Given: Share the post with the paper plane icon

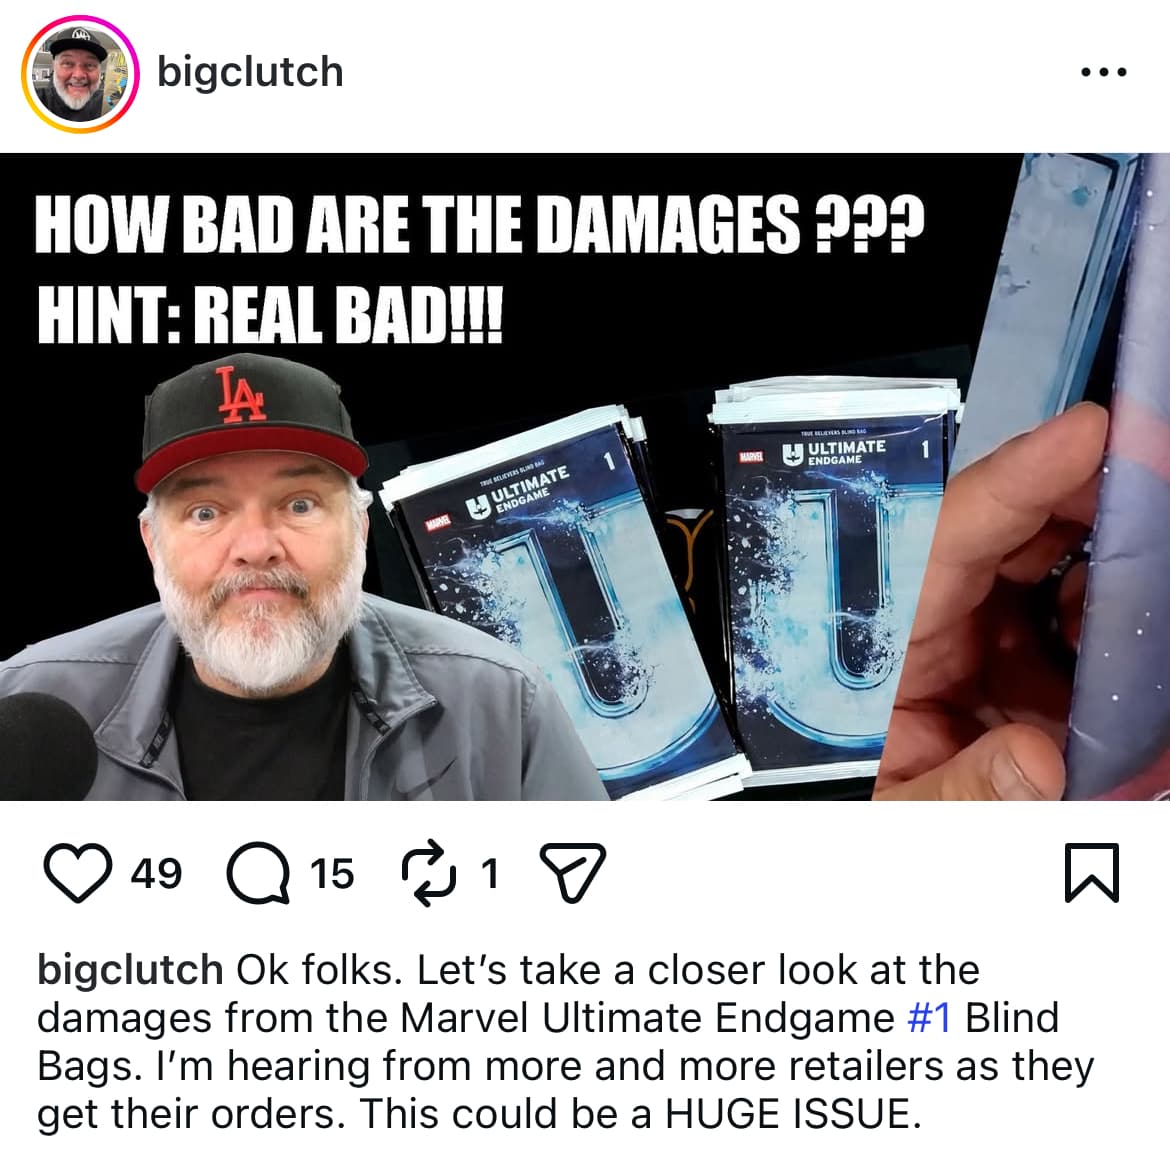Looking at the screenshot, I should (572, 872).
